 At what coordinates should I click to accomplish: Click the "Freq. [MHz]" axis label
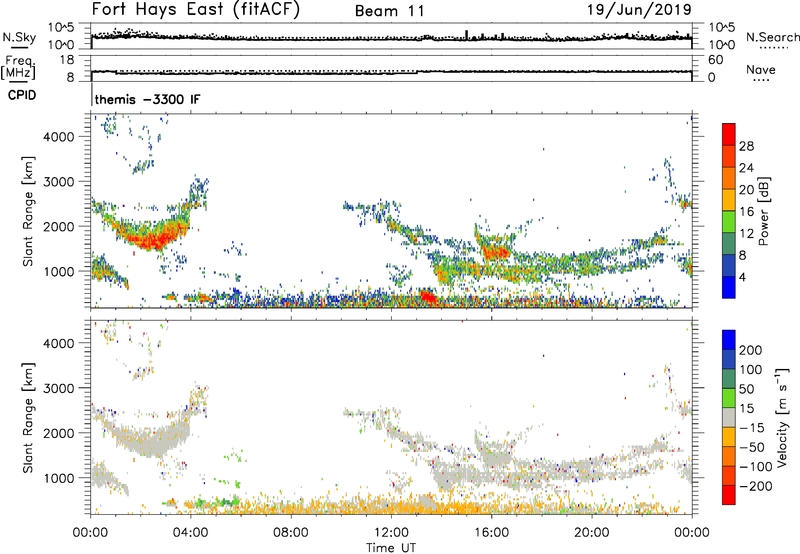click(18, 67)
